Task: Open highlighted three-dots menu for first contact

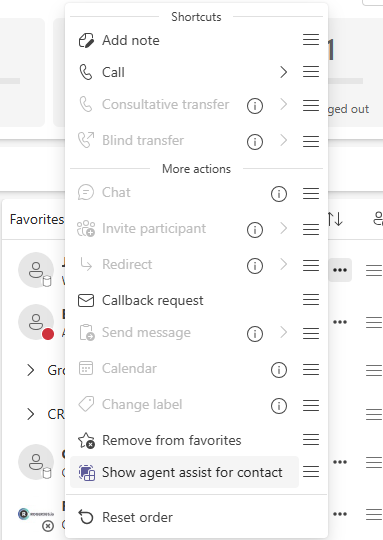Action: (340, 270)
